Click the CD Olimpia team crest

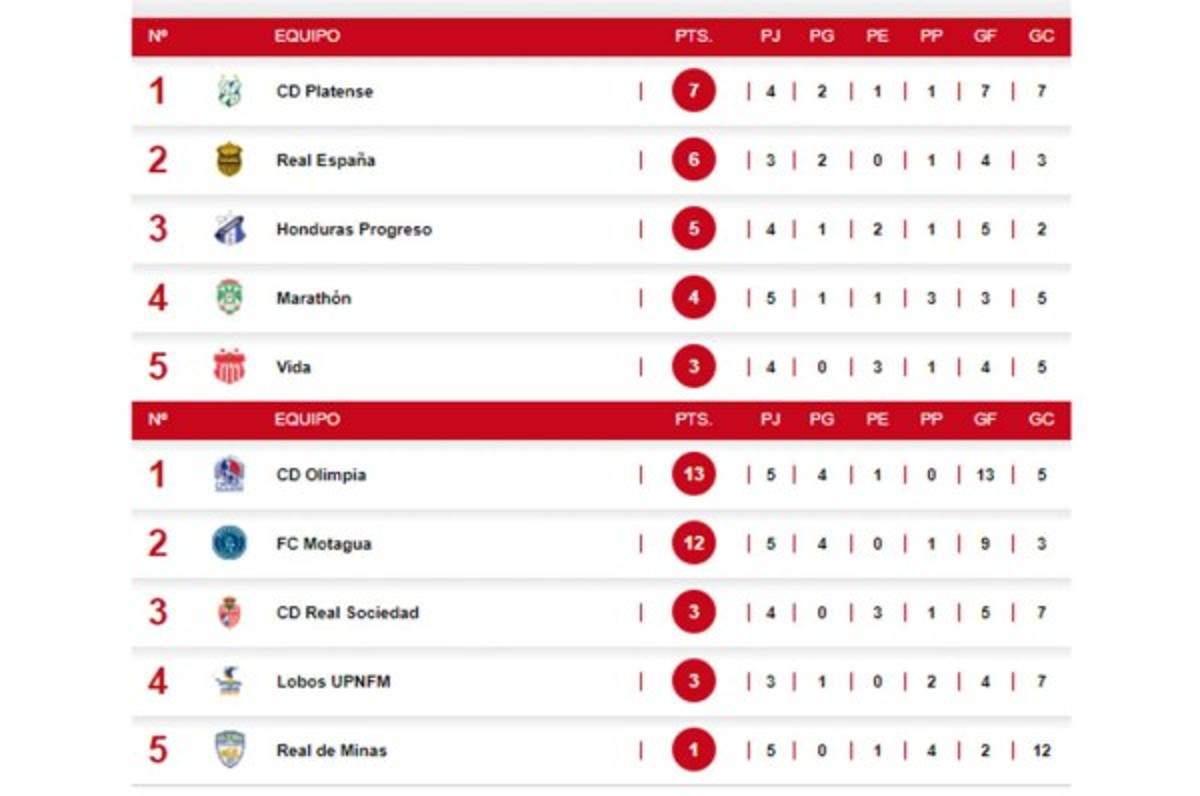[x=229, y=474]
